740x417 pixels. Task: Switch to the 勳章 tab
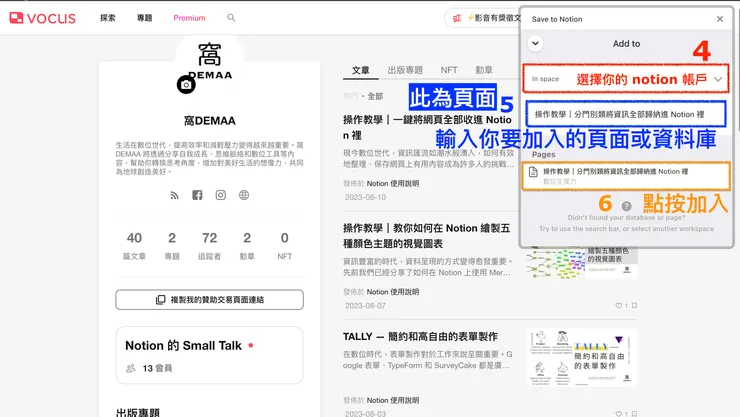point(484,70)
